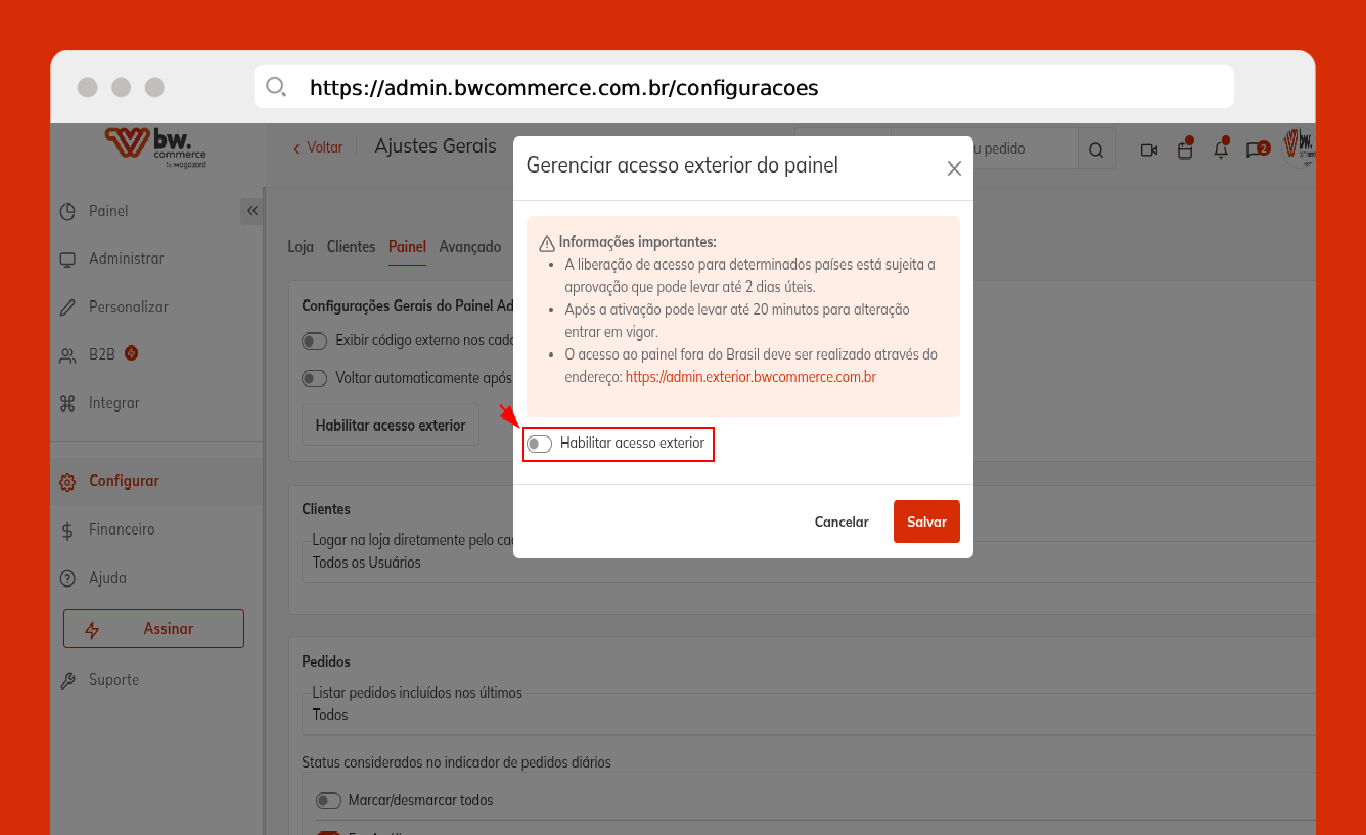This screenshot has width=1366, height=835.
Task: Click the Ajustes Gerais page heading
Action: tap(435, 146)
